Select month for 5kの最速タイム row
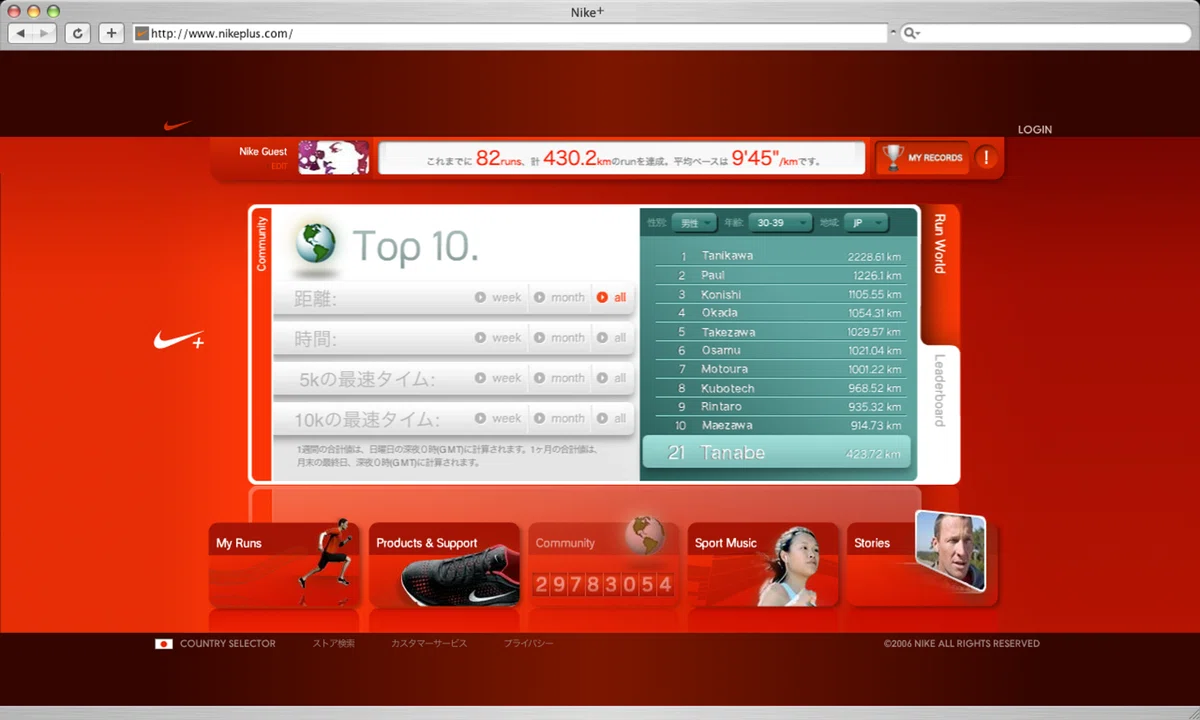 [x=559, y=378]
